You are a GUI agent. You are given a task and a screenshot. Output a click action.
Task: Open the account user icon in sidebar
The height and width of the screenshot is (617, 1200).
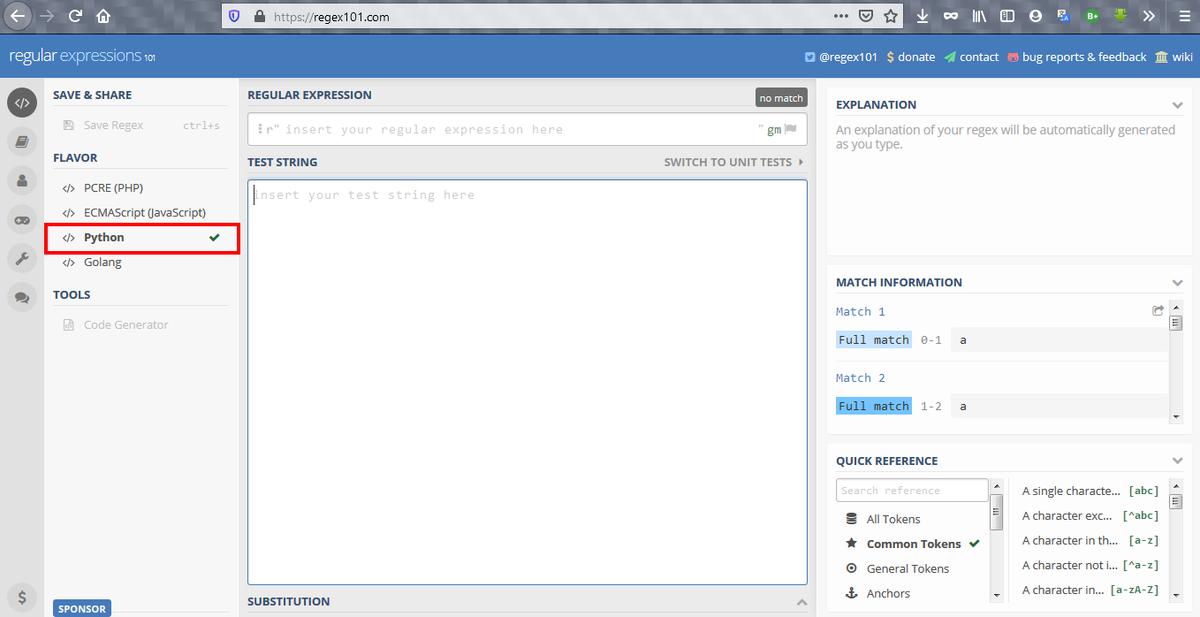(x=22, y=181)
